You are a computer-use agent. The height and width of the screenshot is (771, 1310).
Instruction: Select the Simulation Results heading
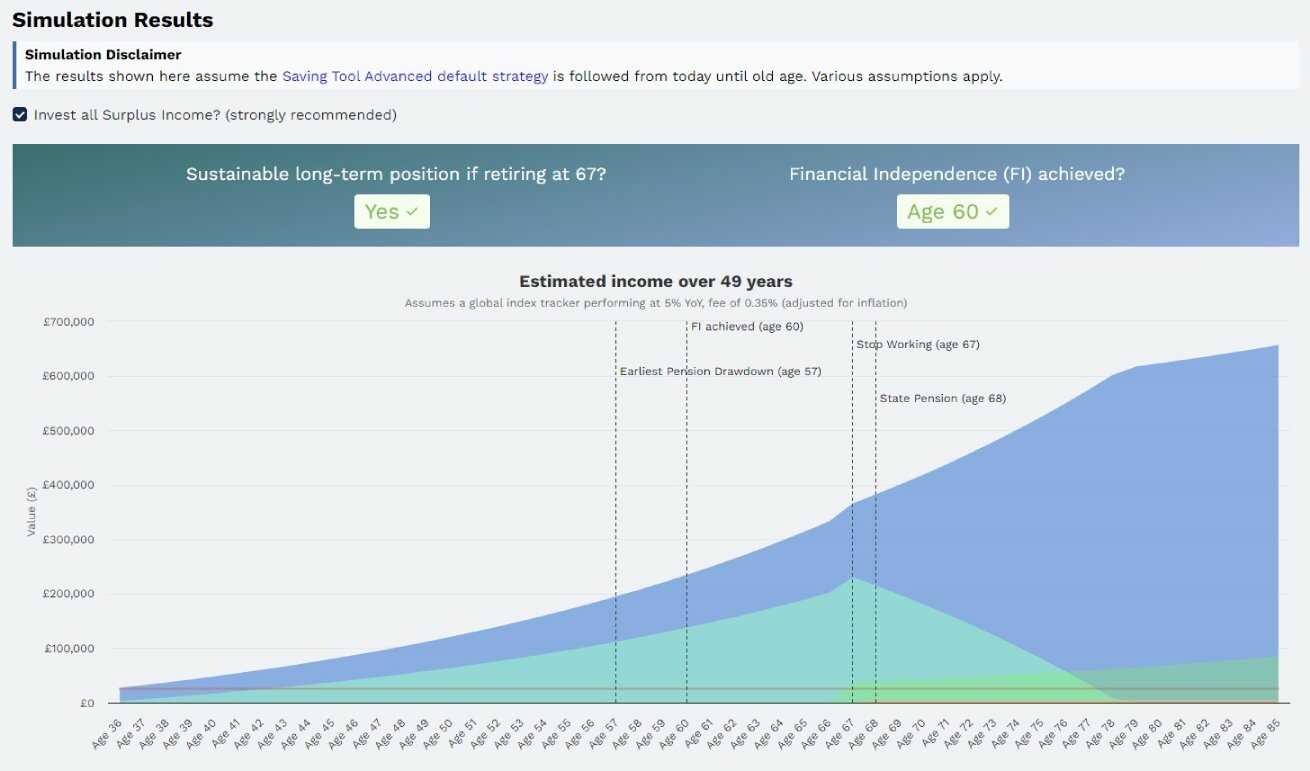(x=112, y=19)
